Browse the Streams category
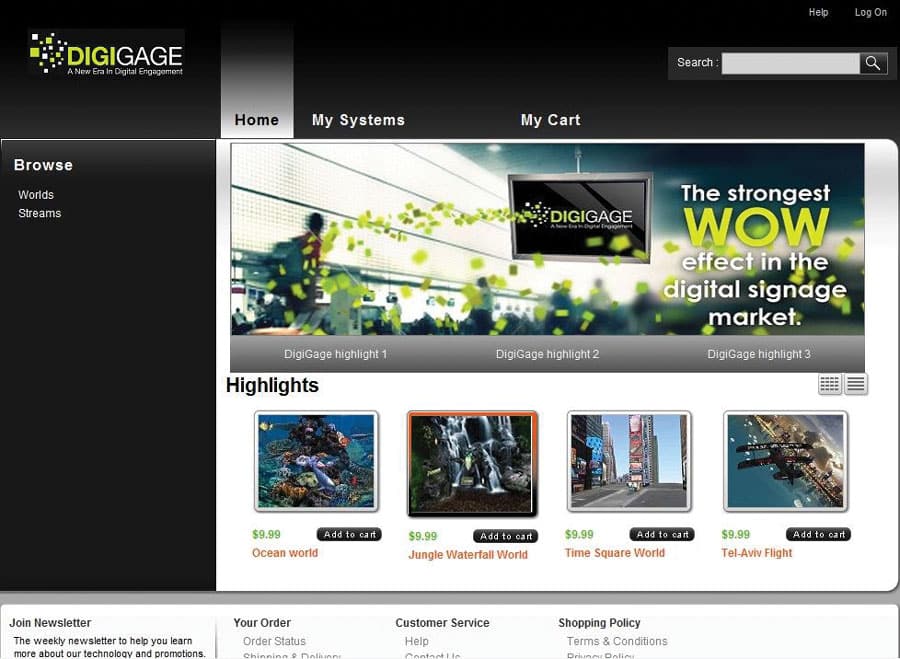The width and height of the screenshot is (900, 659). click(x=39, y=213)
